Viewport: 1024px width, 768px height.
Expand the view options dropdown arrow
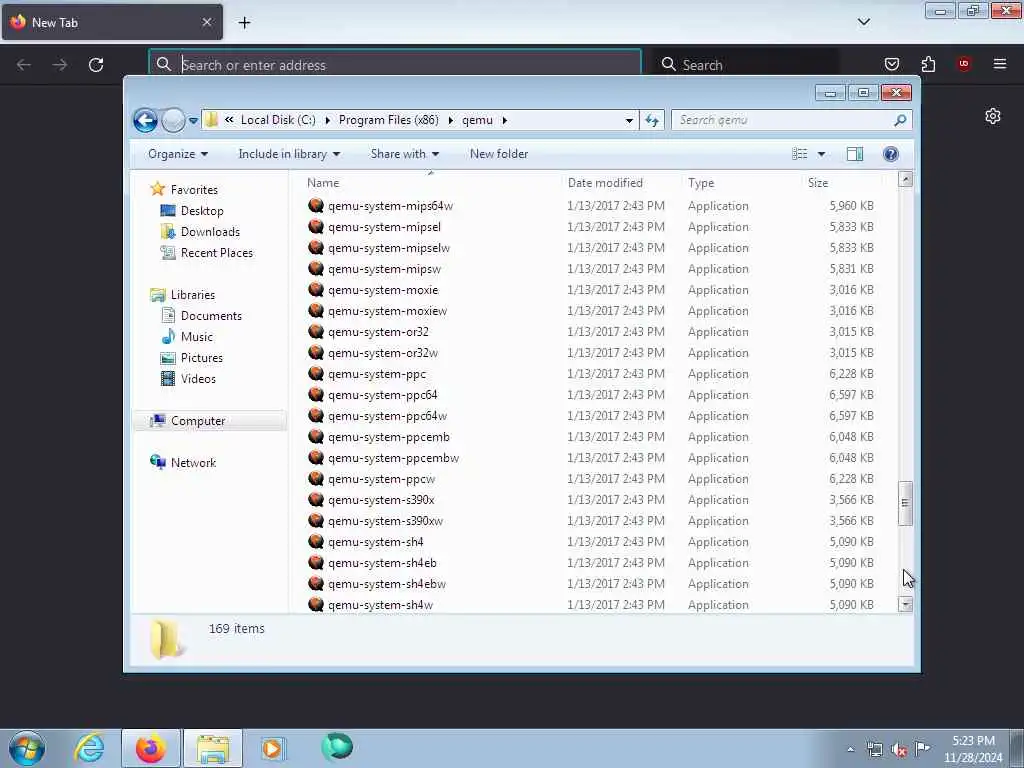(x=822, y=154)
